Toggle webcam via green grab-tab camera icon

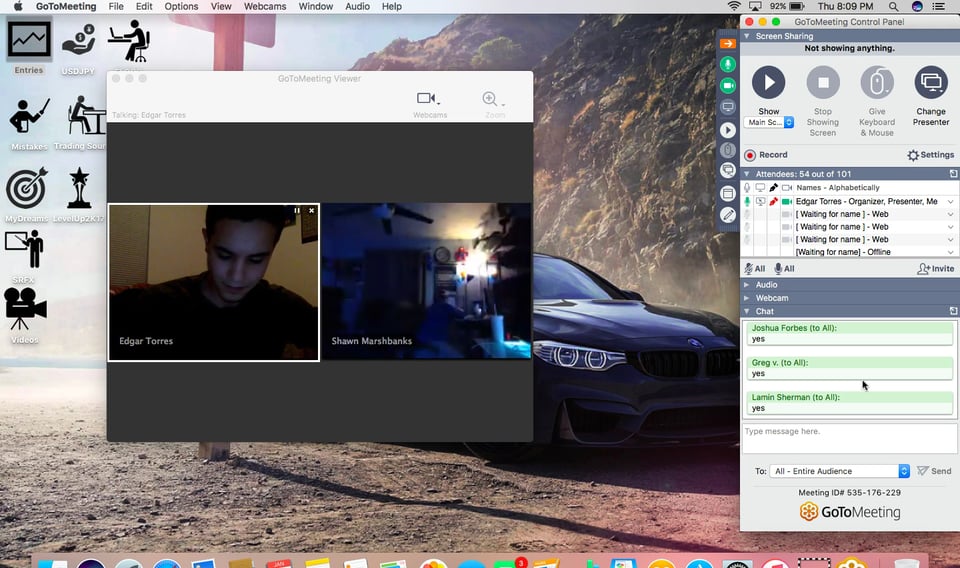(x=727, y=86)
